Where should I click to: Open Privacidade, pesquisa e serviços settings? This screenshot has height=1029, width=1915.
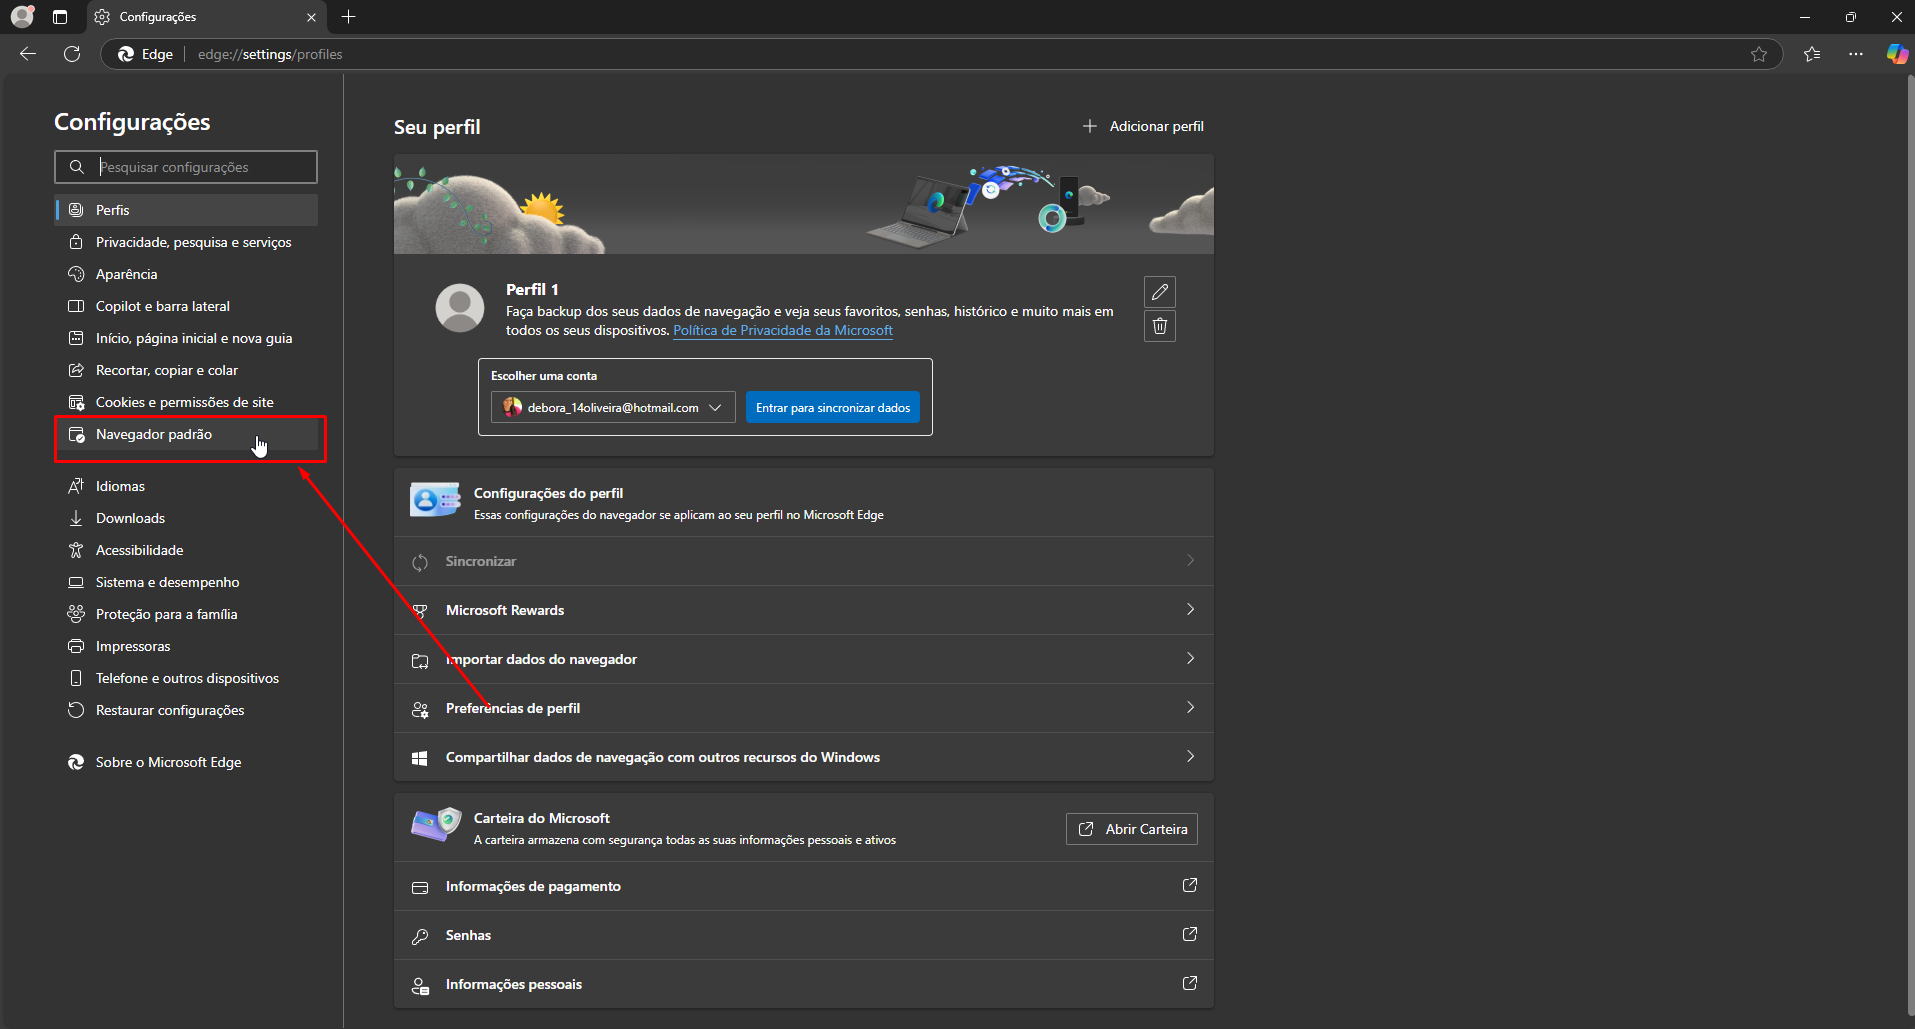pos(193,242)
